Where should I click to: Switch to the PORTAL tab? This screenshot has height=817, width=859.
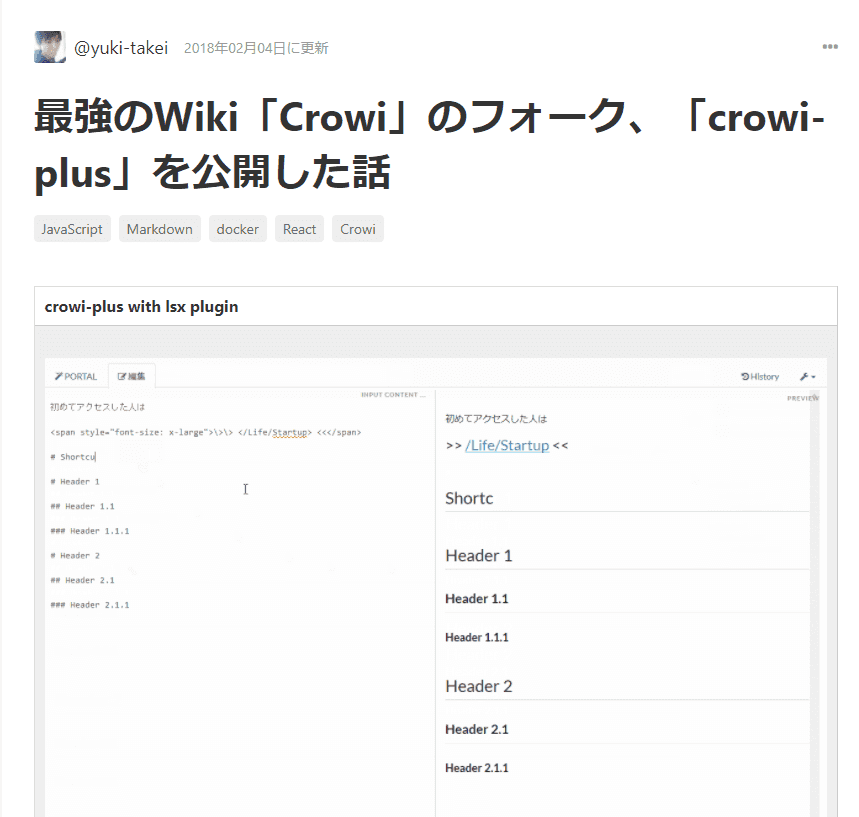point(77,377)
